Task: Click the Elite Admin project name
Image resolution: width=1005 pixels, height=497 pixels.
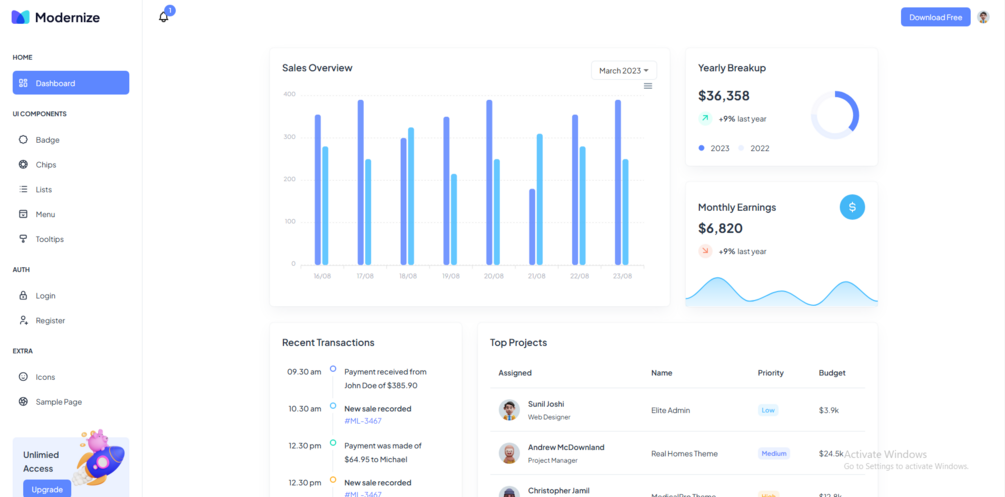Action: pos(670,410)
